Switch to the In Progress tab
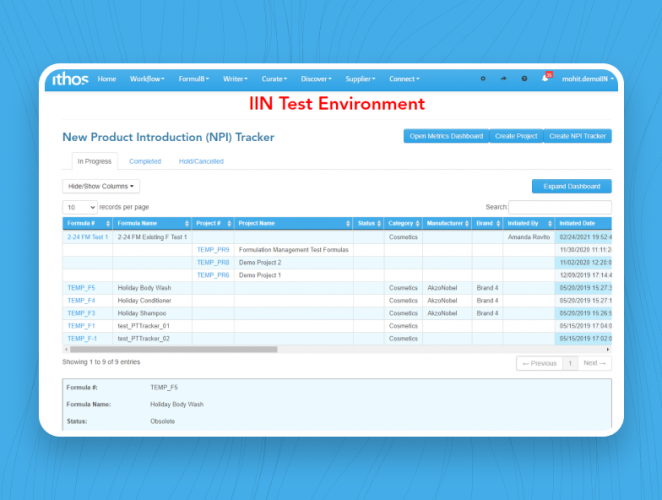Image resolution: width=662 pixels, height=500 pixels. click(x=94, y=161)
